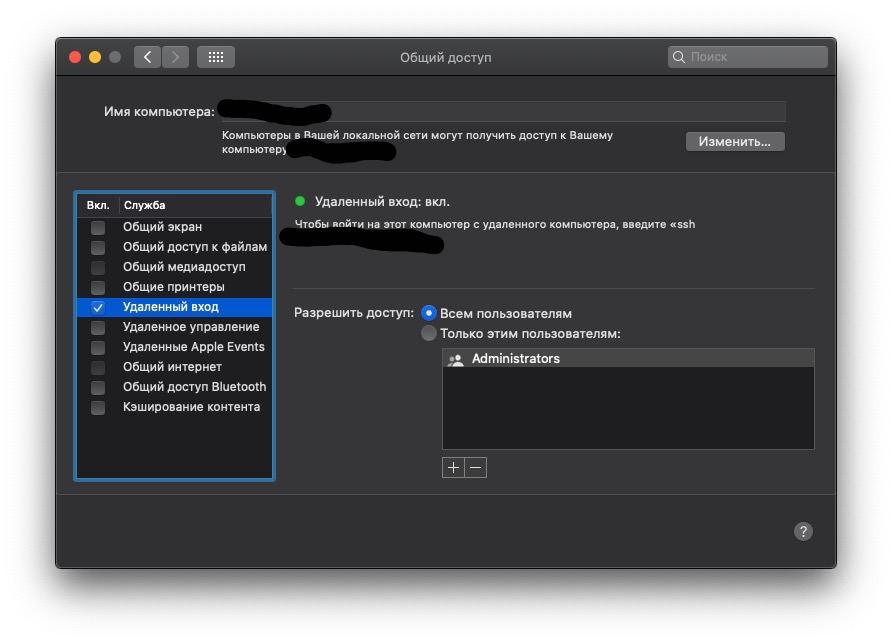Tick the Общие принтеры checkbox
The image size is (892, 642).
pyautogui.click(x=98, y=287)
